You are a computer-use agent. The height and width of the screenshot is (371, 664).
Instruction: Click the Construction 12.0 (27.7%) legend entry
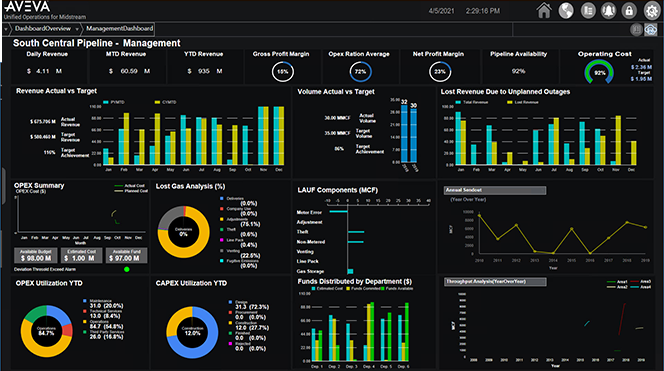[x=249, y=326]
